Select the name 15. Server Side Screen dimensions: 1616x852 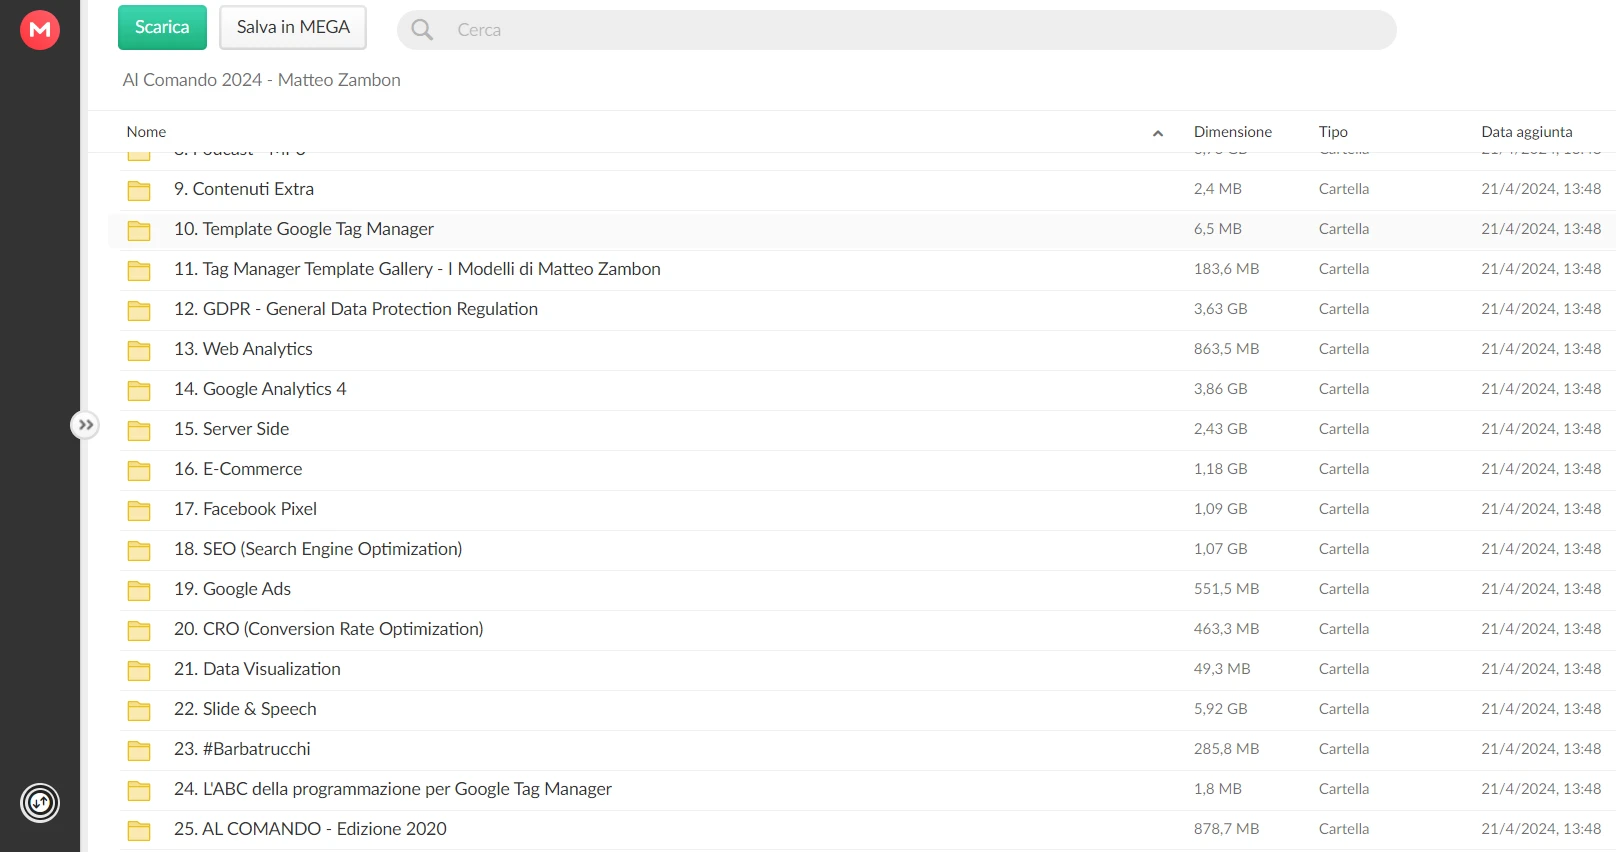[x=231, y=429]
